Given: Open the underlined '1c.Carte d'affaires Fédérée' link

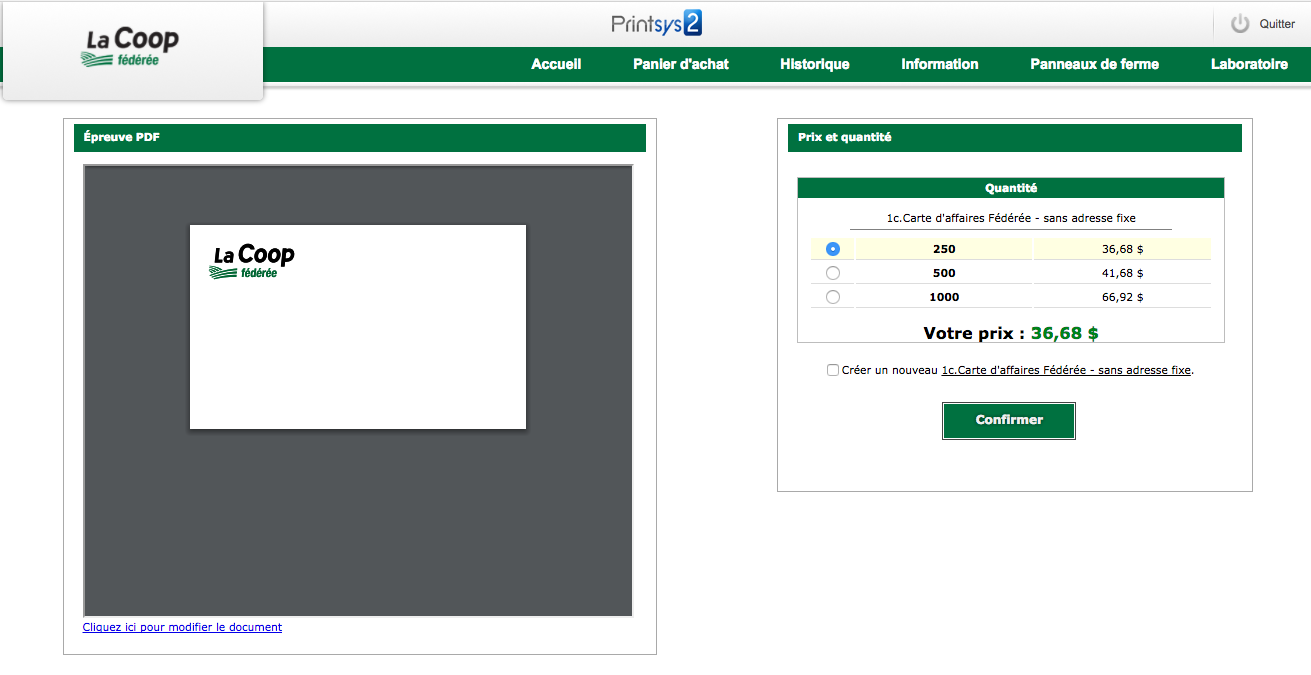Looking at the screenshot, I should 1066,370.
